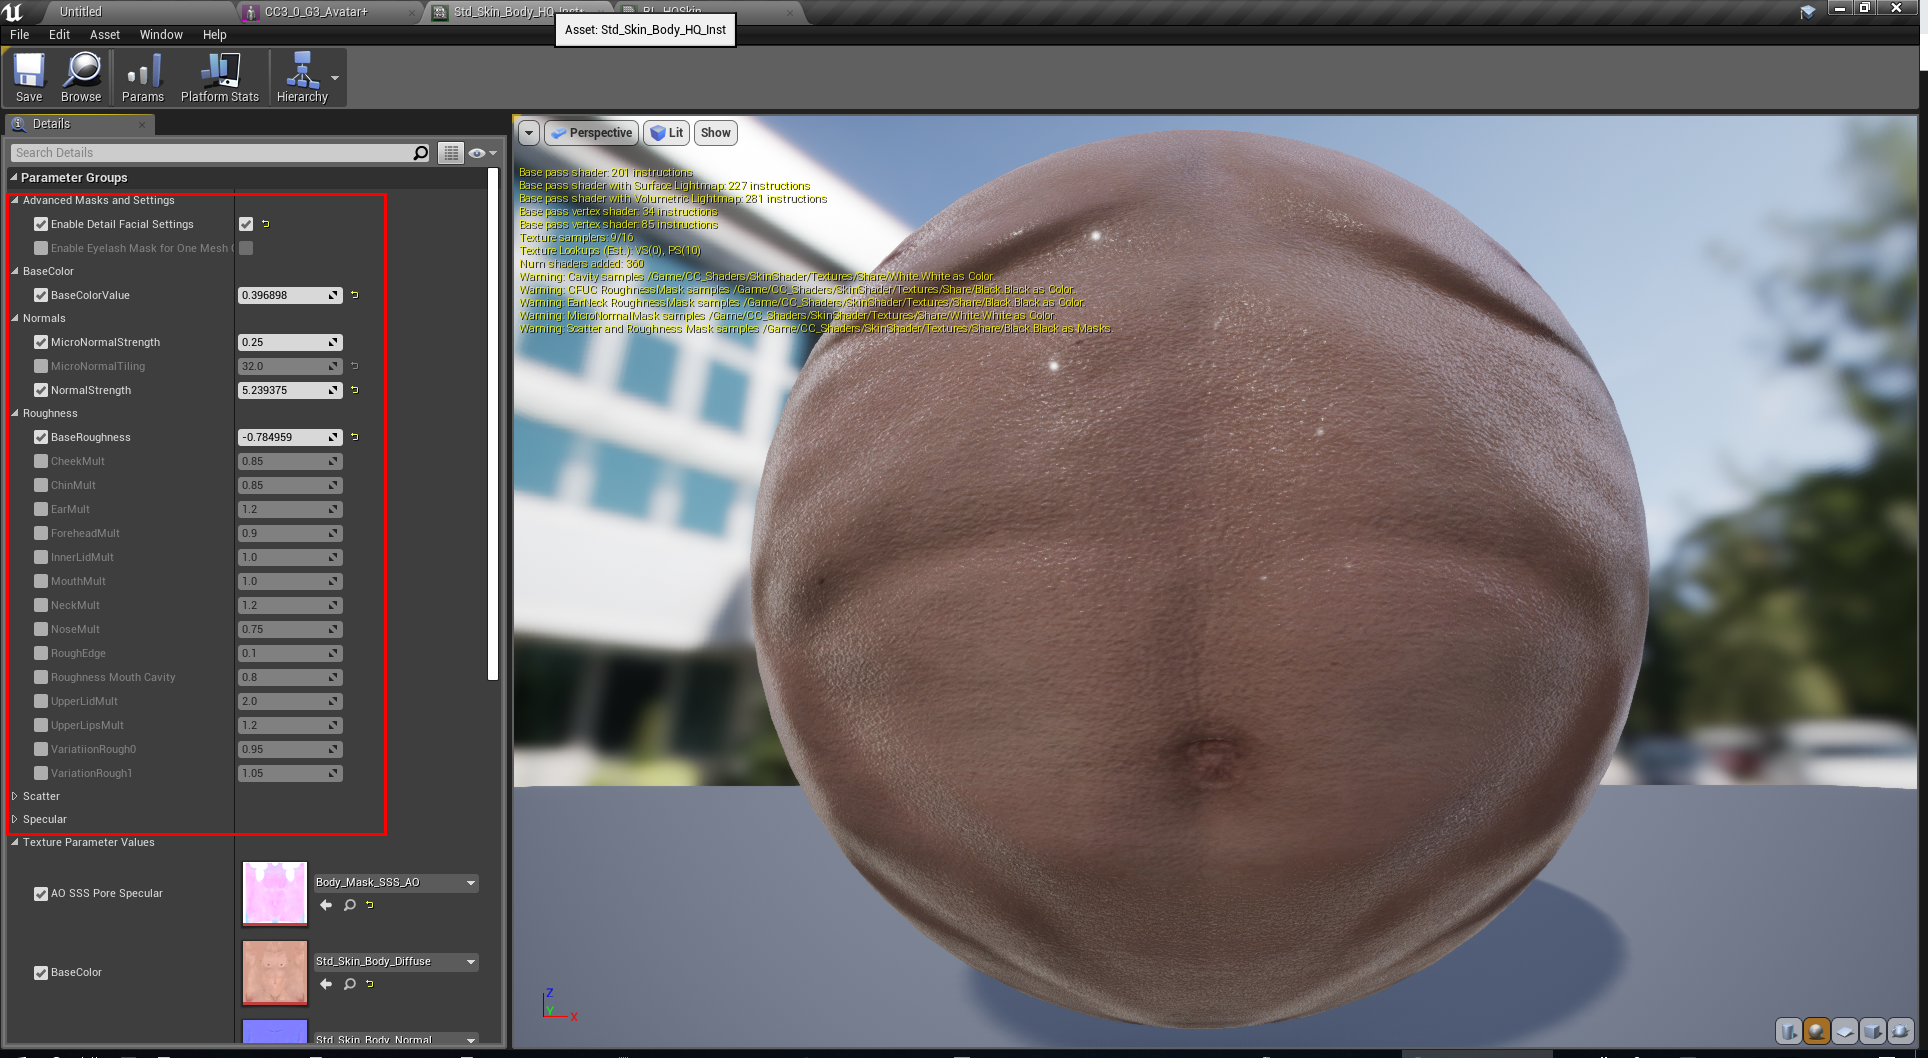Open Platform Stats from the toolbar
This screenshot has width=1928, height=1058.
click(220, 78)
